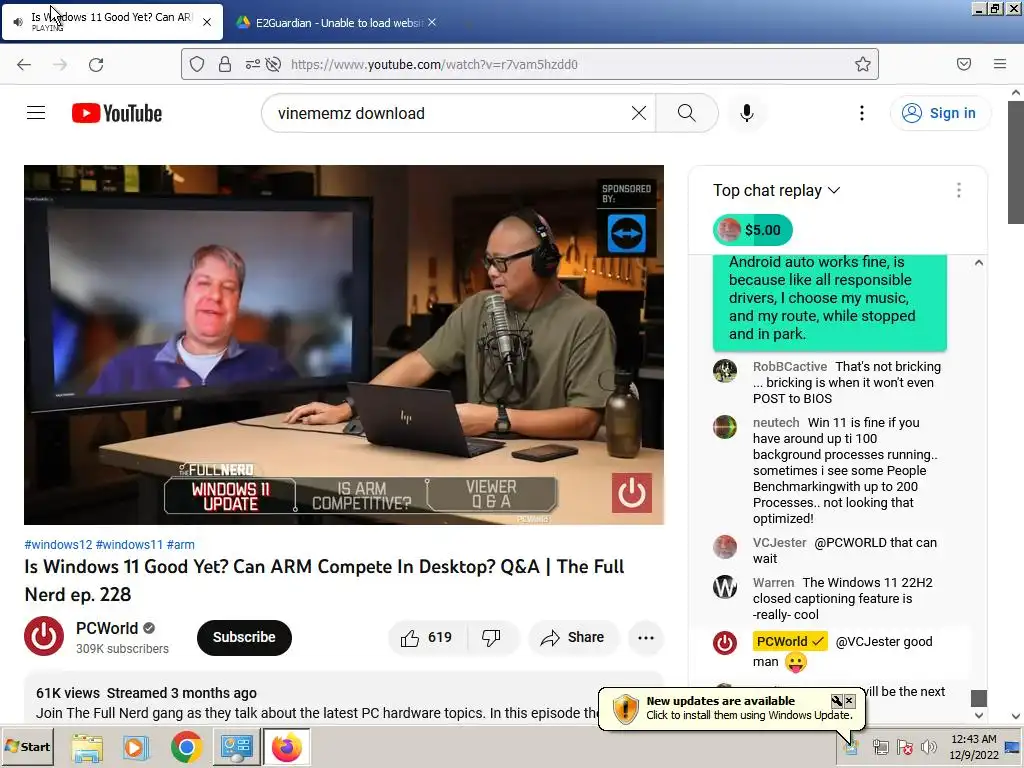Open the #windows12 hashtag link
The image size is (1024, 768).
click(x=59, y=545)
